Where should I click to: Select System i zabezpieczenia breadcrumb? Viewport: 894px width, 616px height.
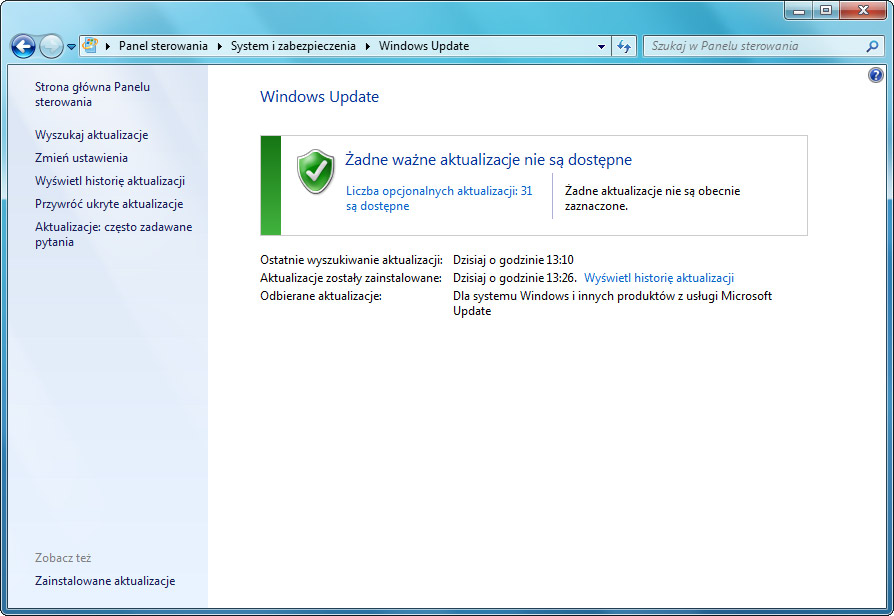293,46
